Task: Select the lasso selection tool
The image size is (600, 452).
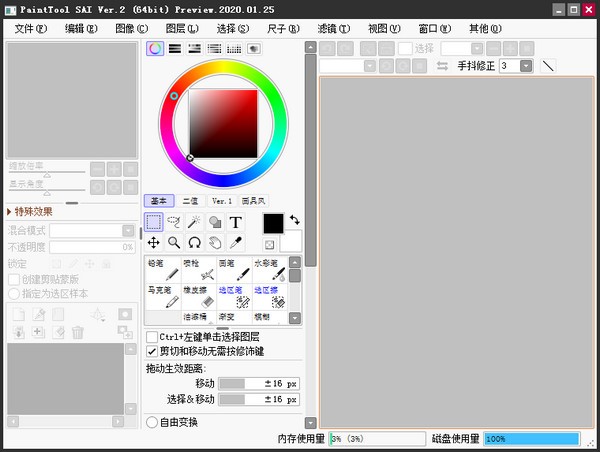Action: point(174,222)
